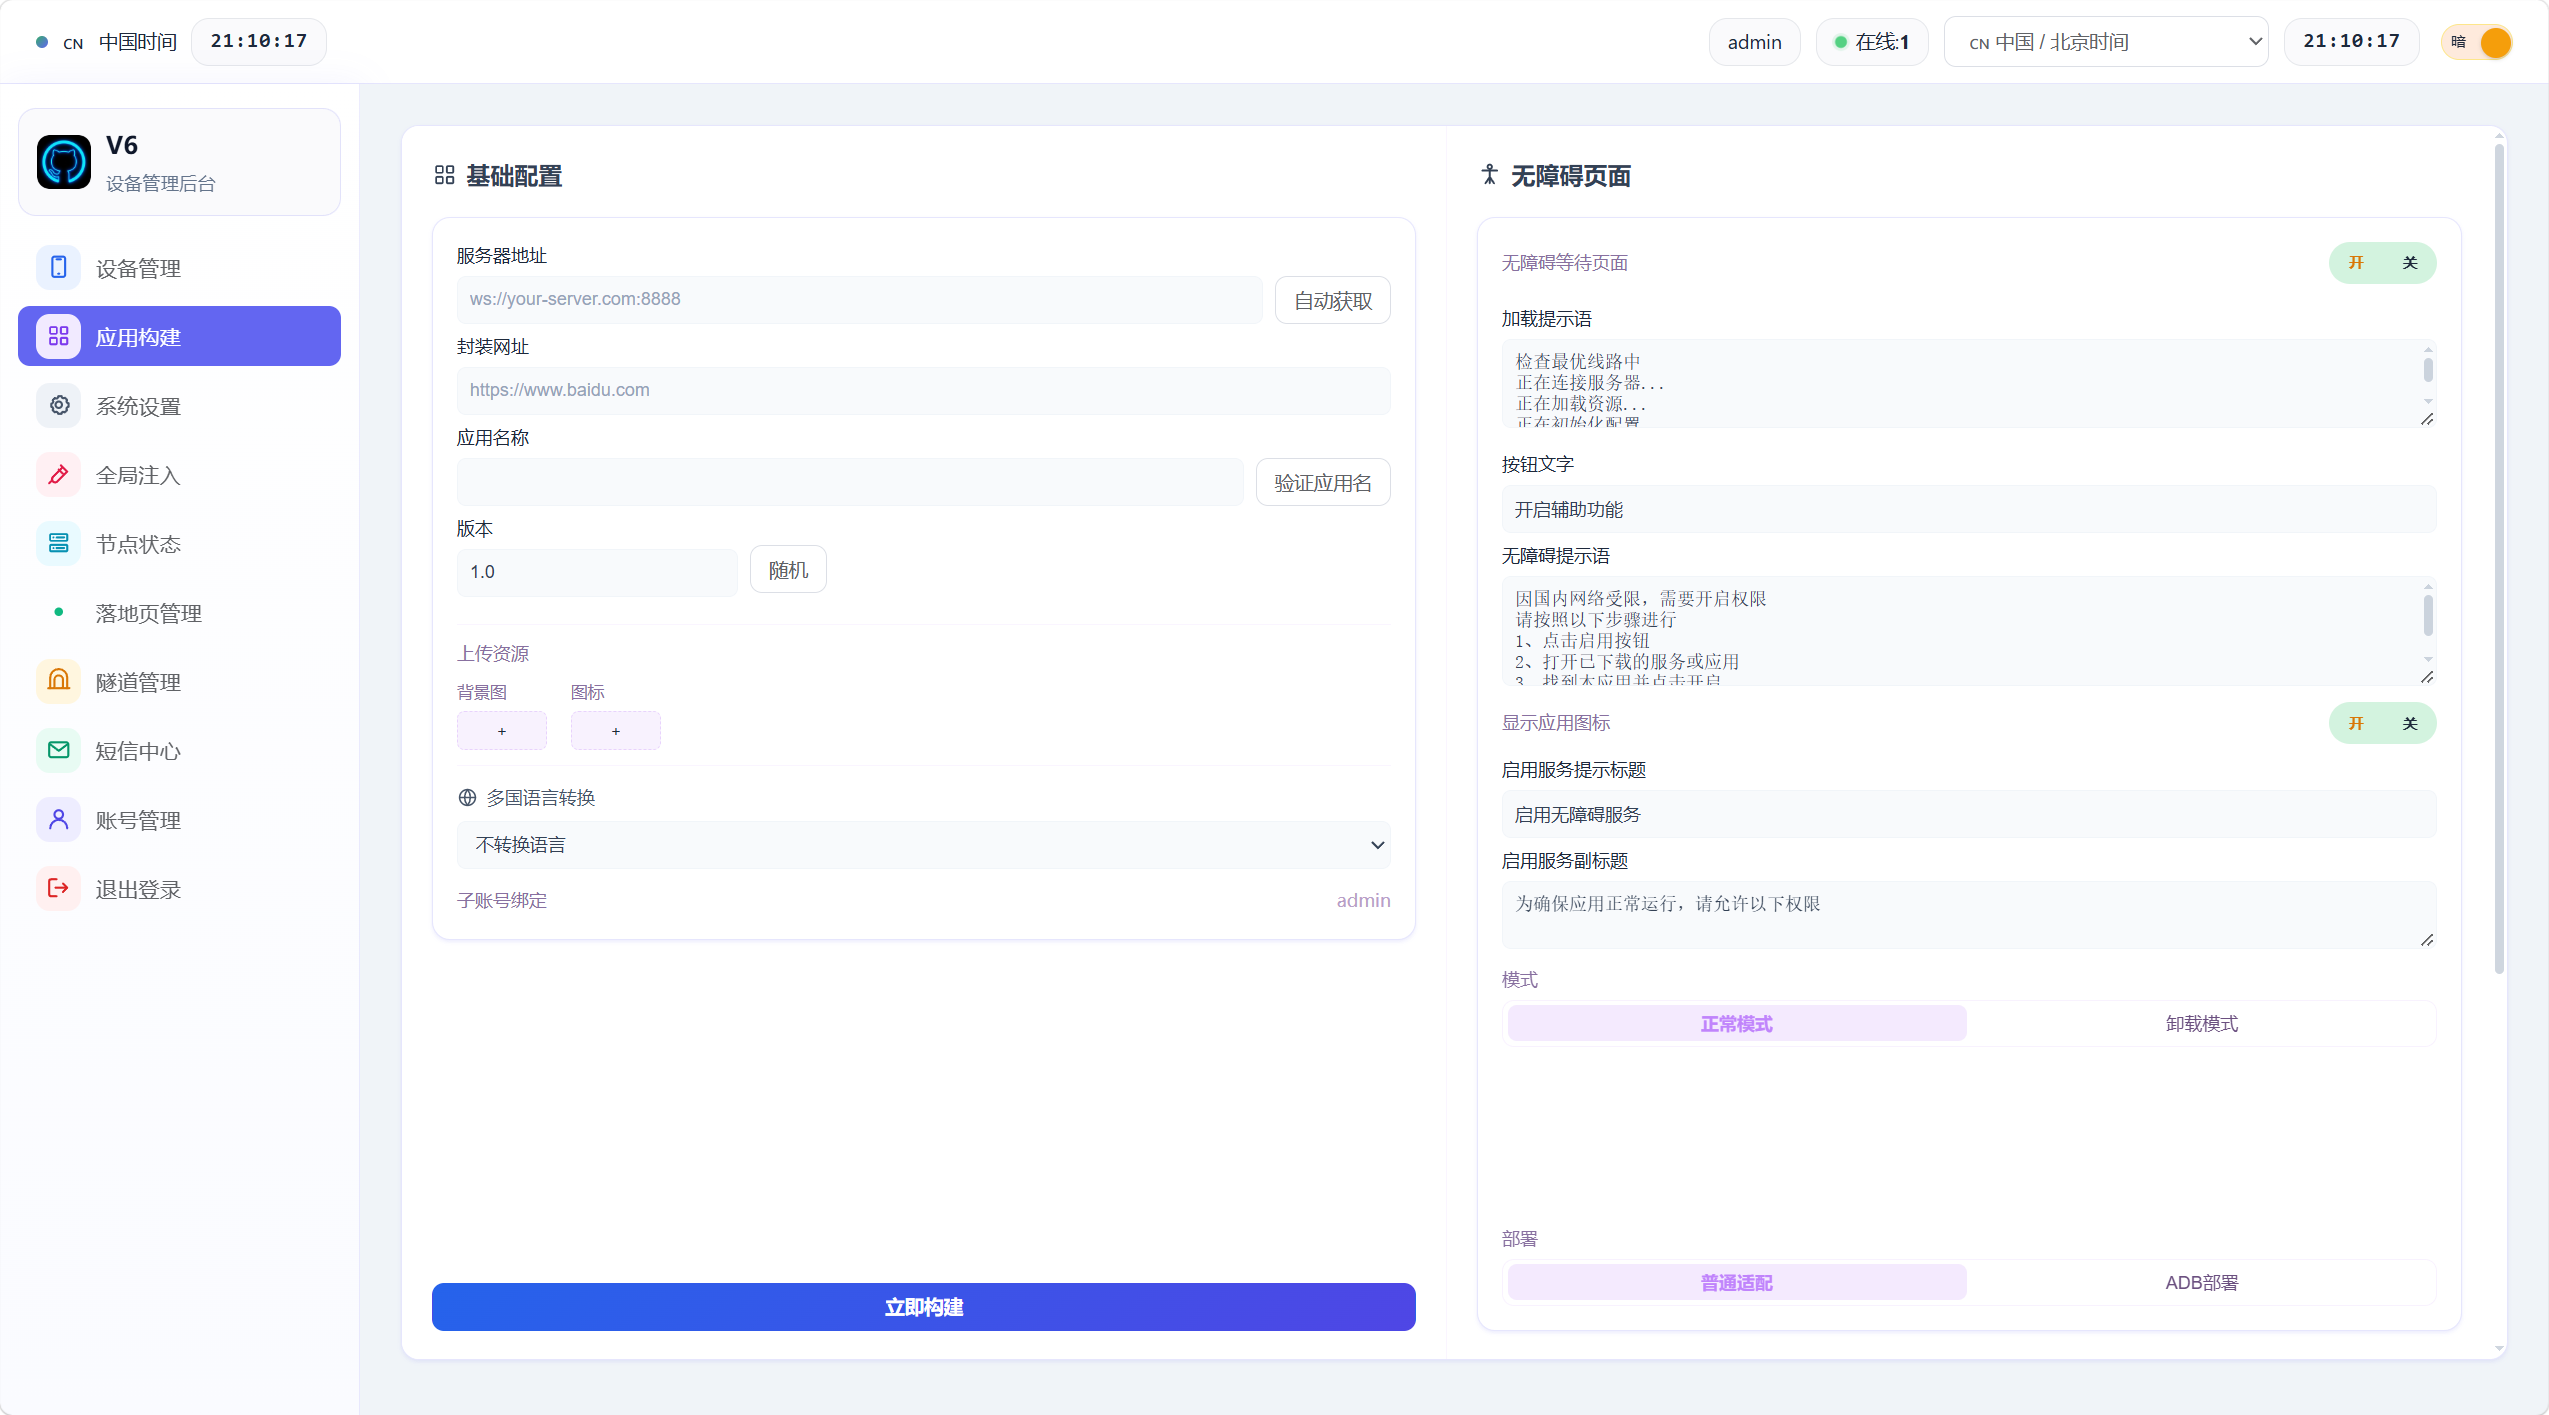Open 设备管理 in the sidebar
Image resolution: width=2549 pixels, height=1415 pixels.
pos(179,268)
